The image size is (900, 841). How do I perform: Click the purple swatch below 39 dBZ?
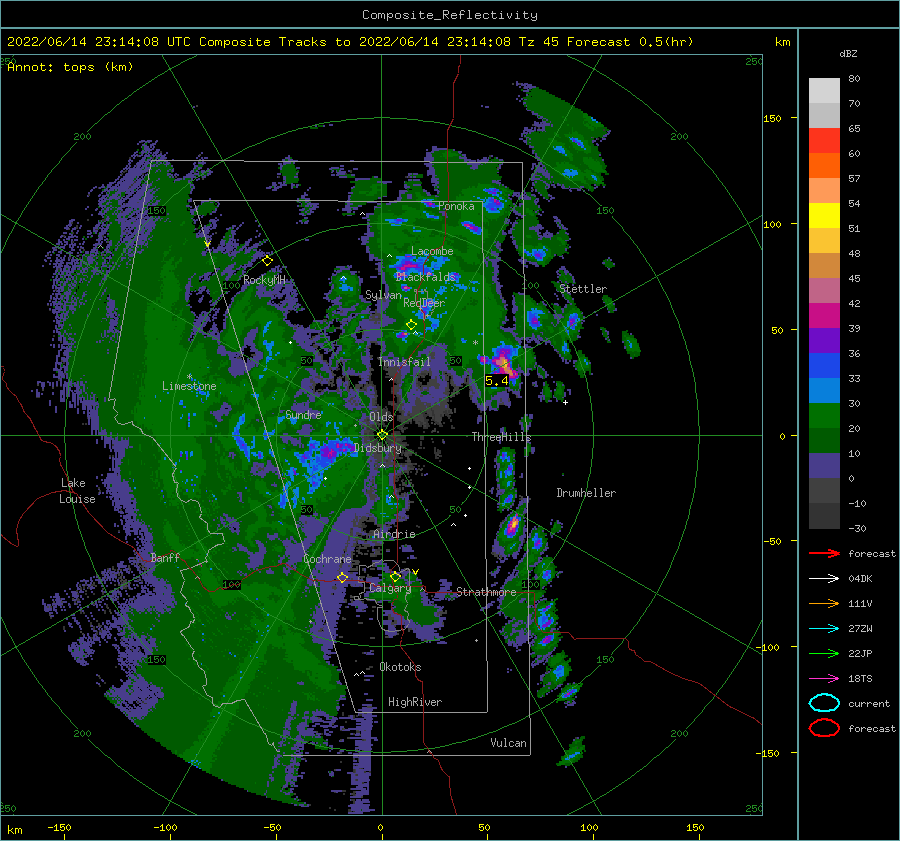[824, 340]
